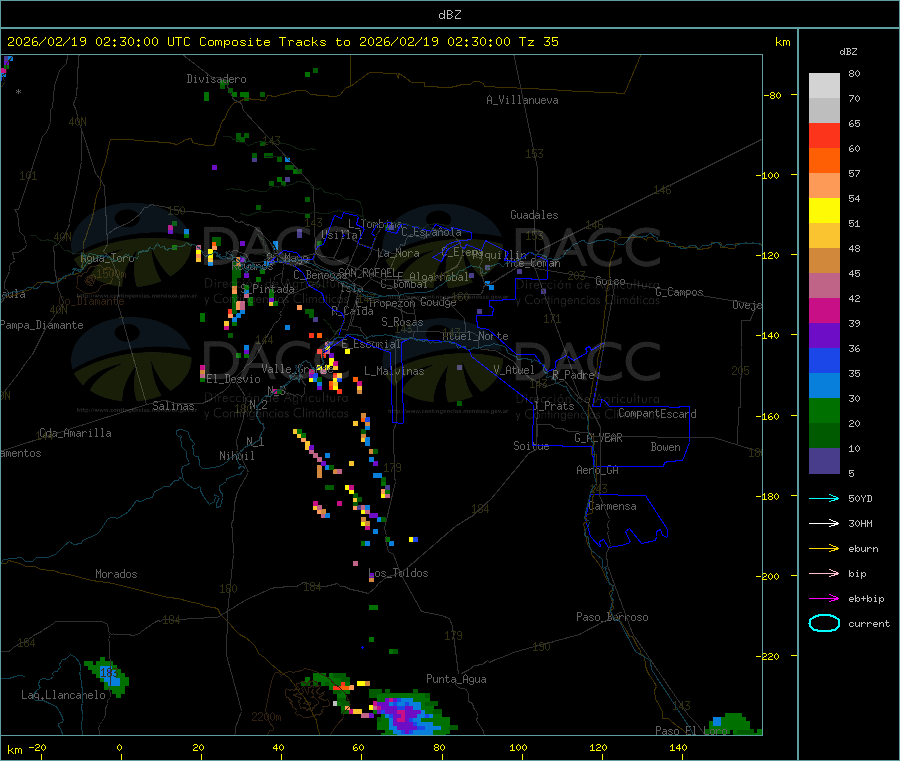Click the pink bip arrow icon
This screenshot has height=761, width=900.
tap(824, 573)
